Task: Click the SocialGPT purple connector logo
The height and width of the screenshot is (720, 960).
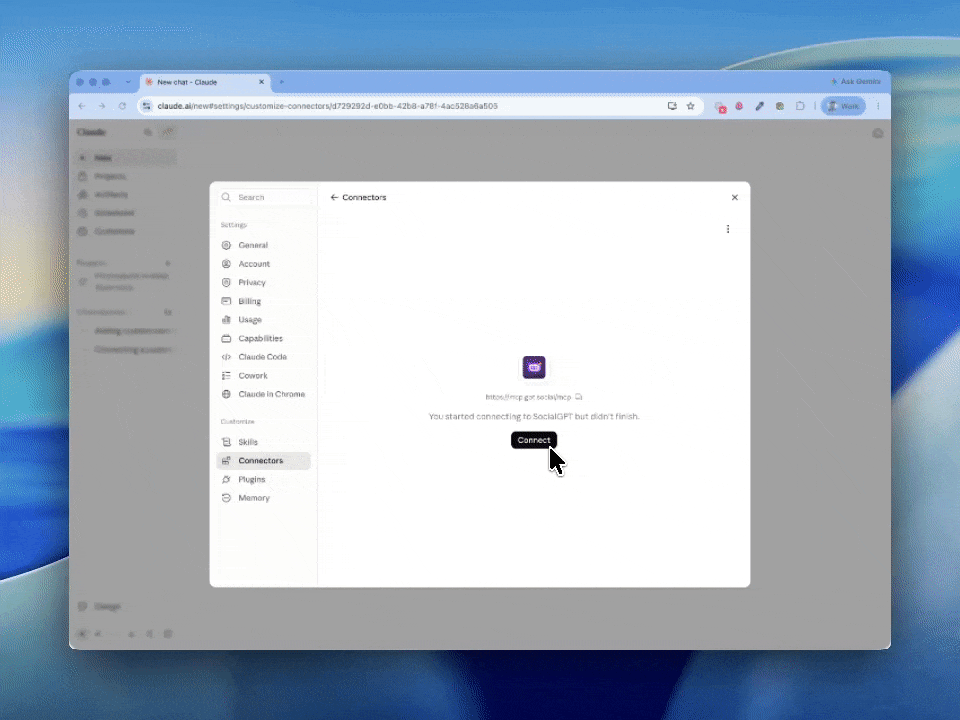Action: [x=534, y=367]
